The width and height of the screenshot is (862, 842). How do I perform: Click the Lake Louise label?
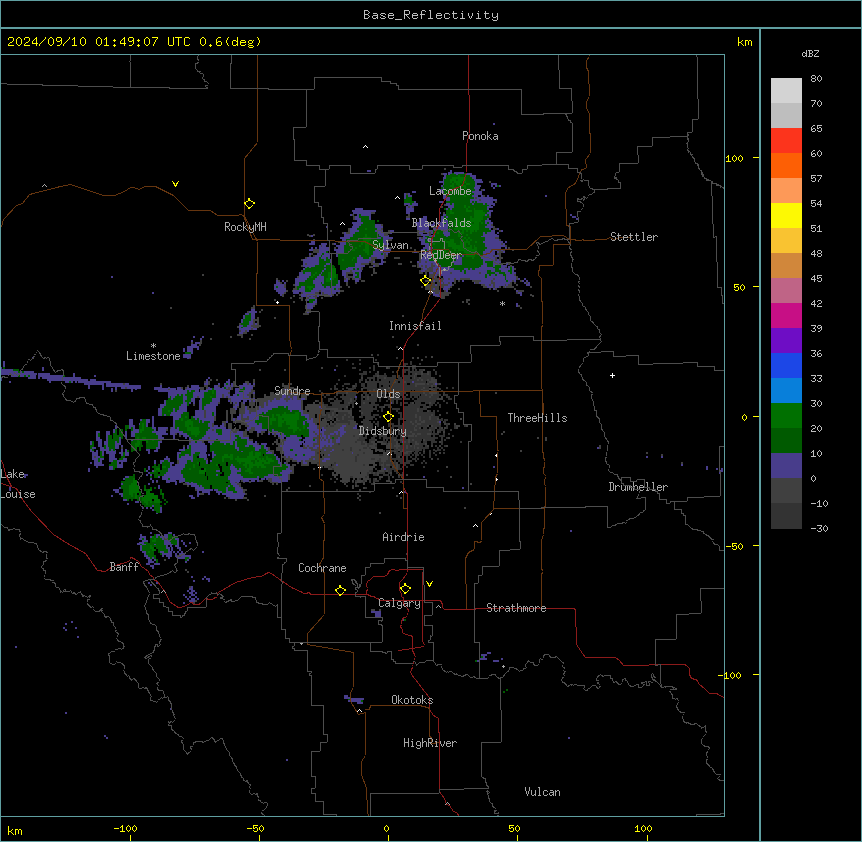pos(18,484)
